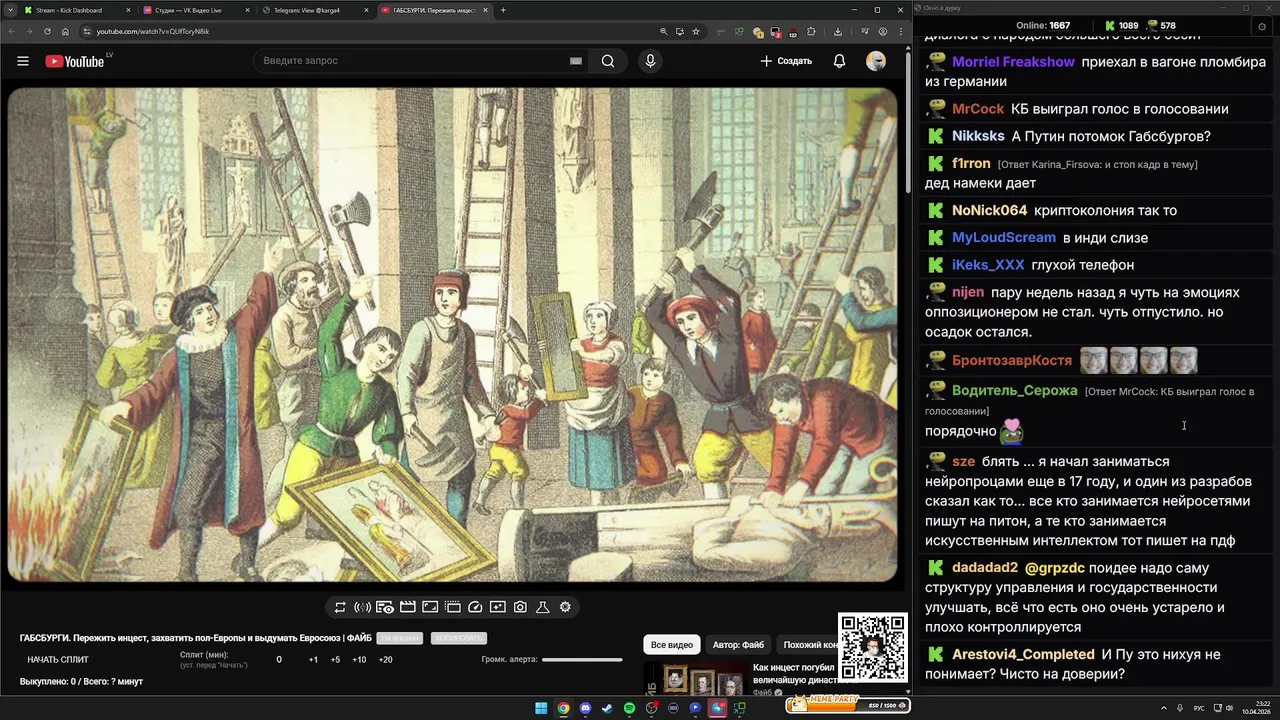1280x720 pixels.
Task: Click the browser address bar URL
Action: 153,31
